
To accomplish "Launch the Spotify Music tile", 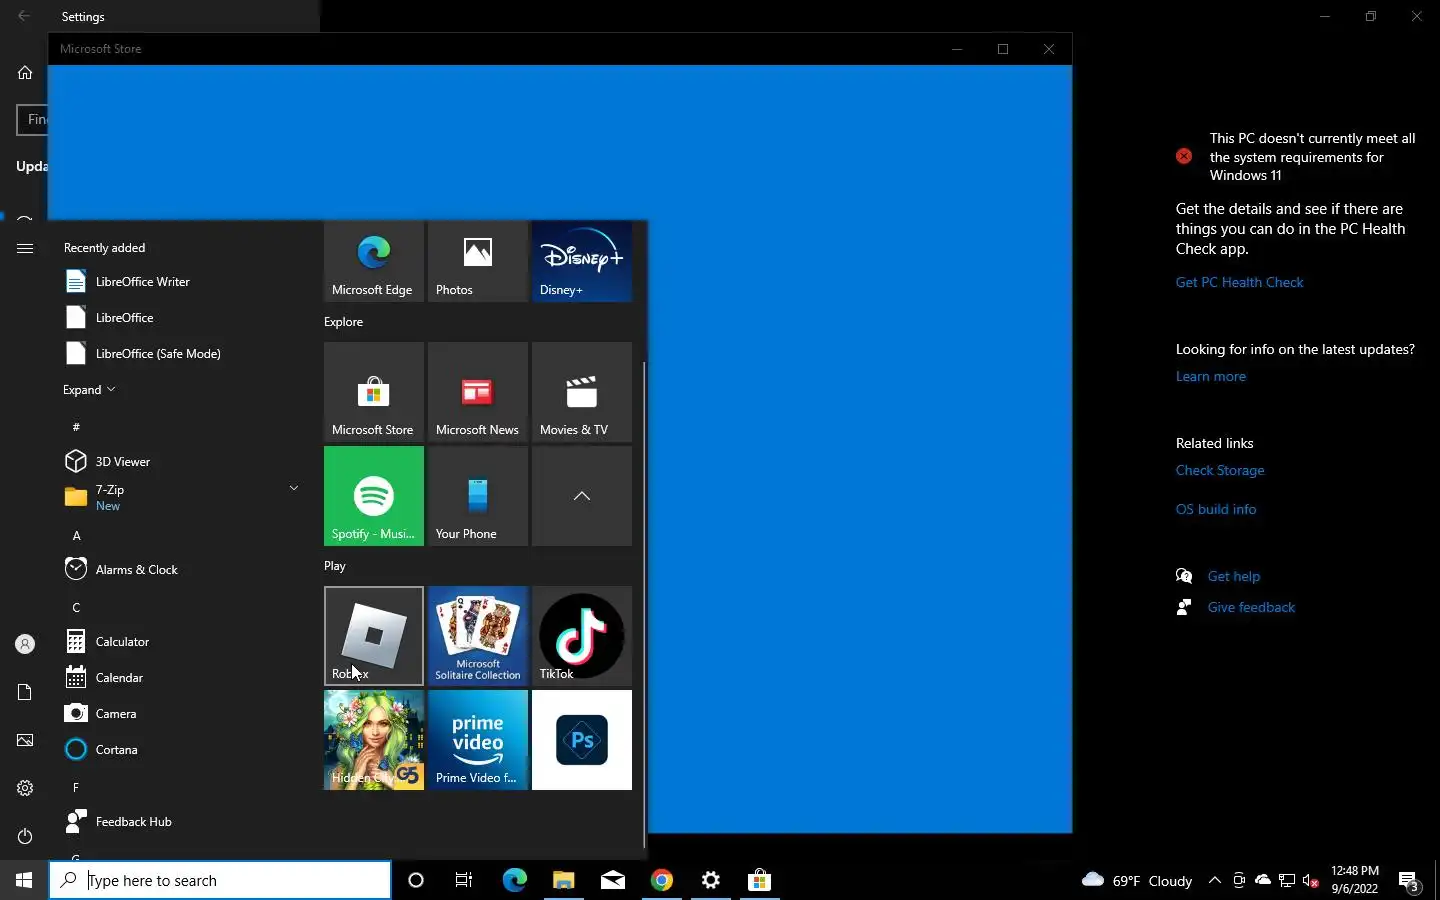I will coord(374,496).
